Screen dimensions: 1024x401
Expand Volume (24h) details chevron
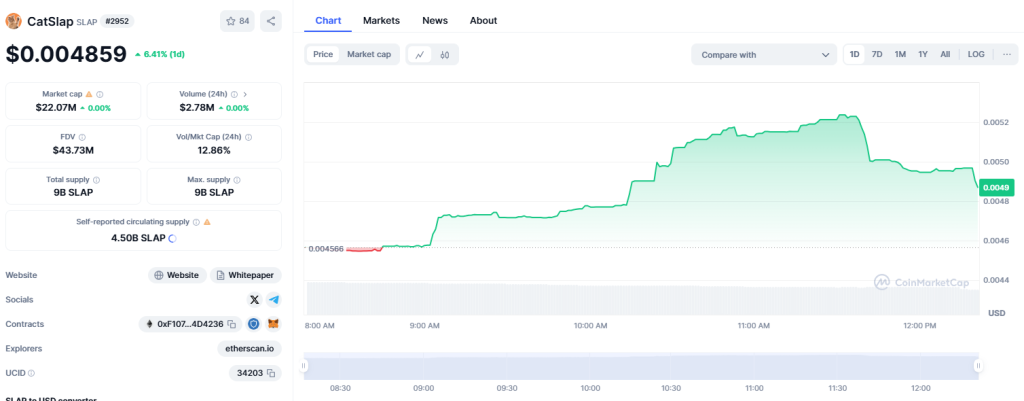(x=245, y=94)
